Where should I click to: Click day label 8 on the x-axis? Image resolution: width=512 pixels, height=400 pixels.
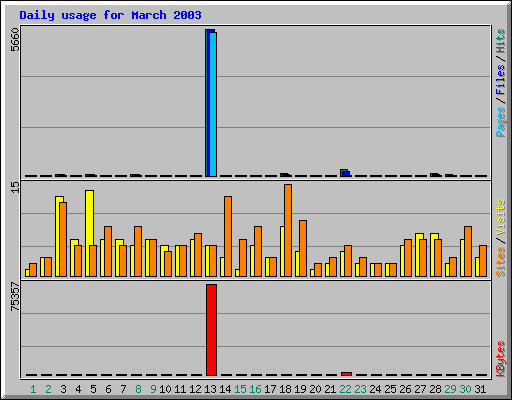[x=138, y=389]
